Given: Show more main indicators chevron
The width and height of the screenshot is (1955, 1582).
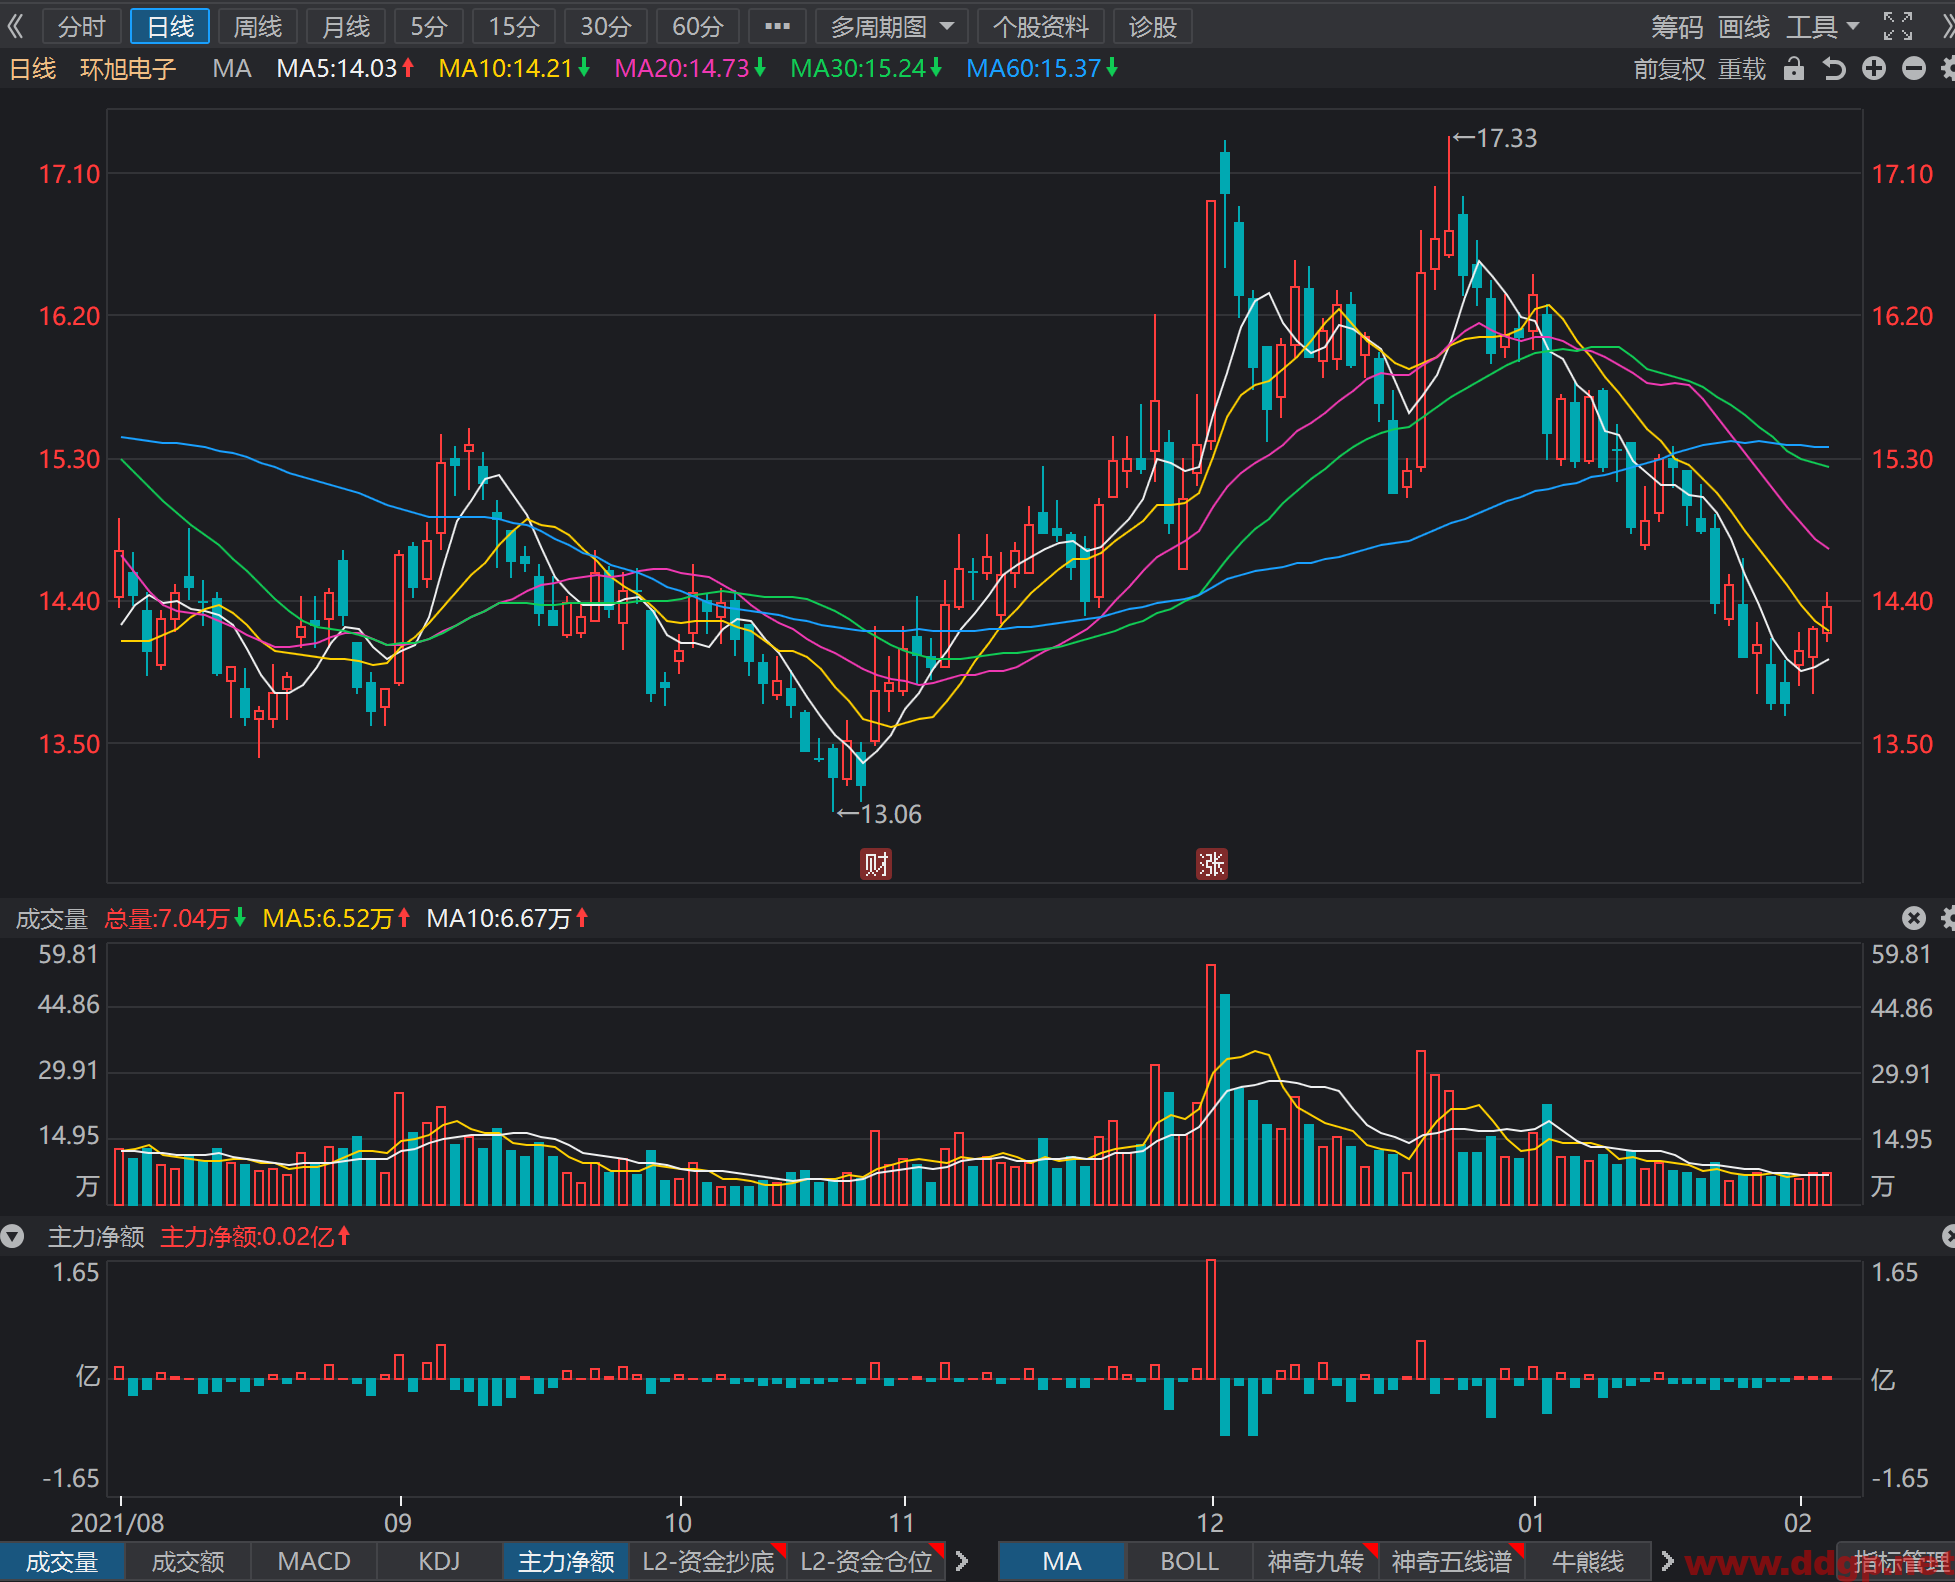Looking at the screenshot, I should (1667, 1561).
